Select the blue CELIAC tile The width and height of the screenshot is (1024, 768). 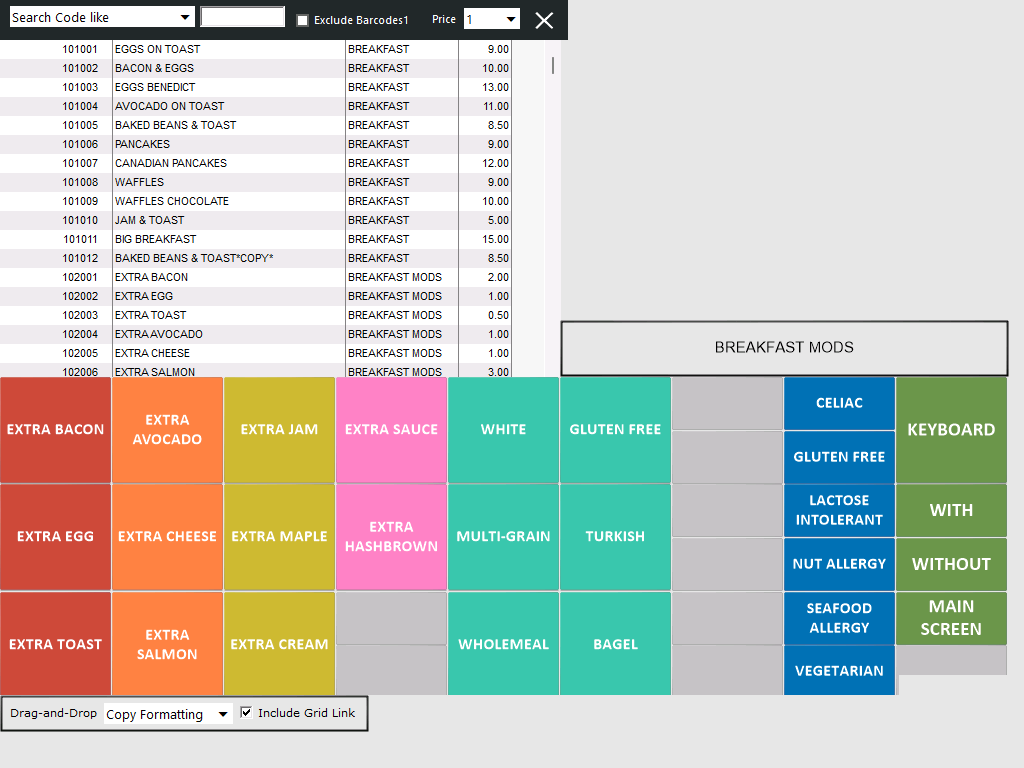839,403
